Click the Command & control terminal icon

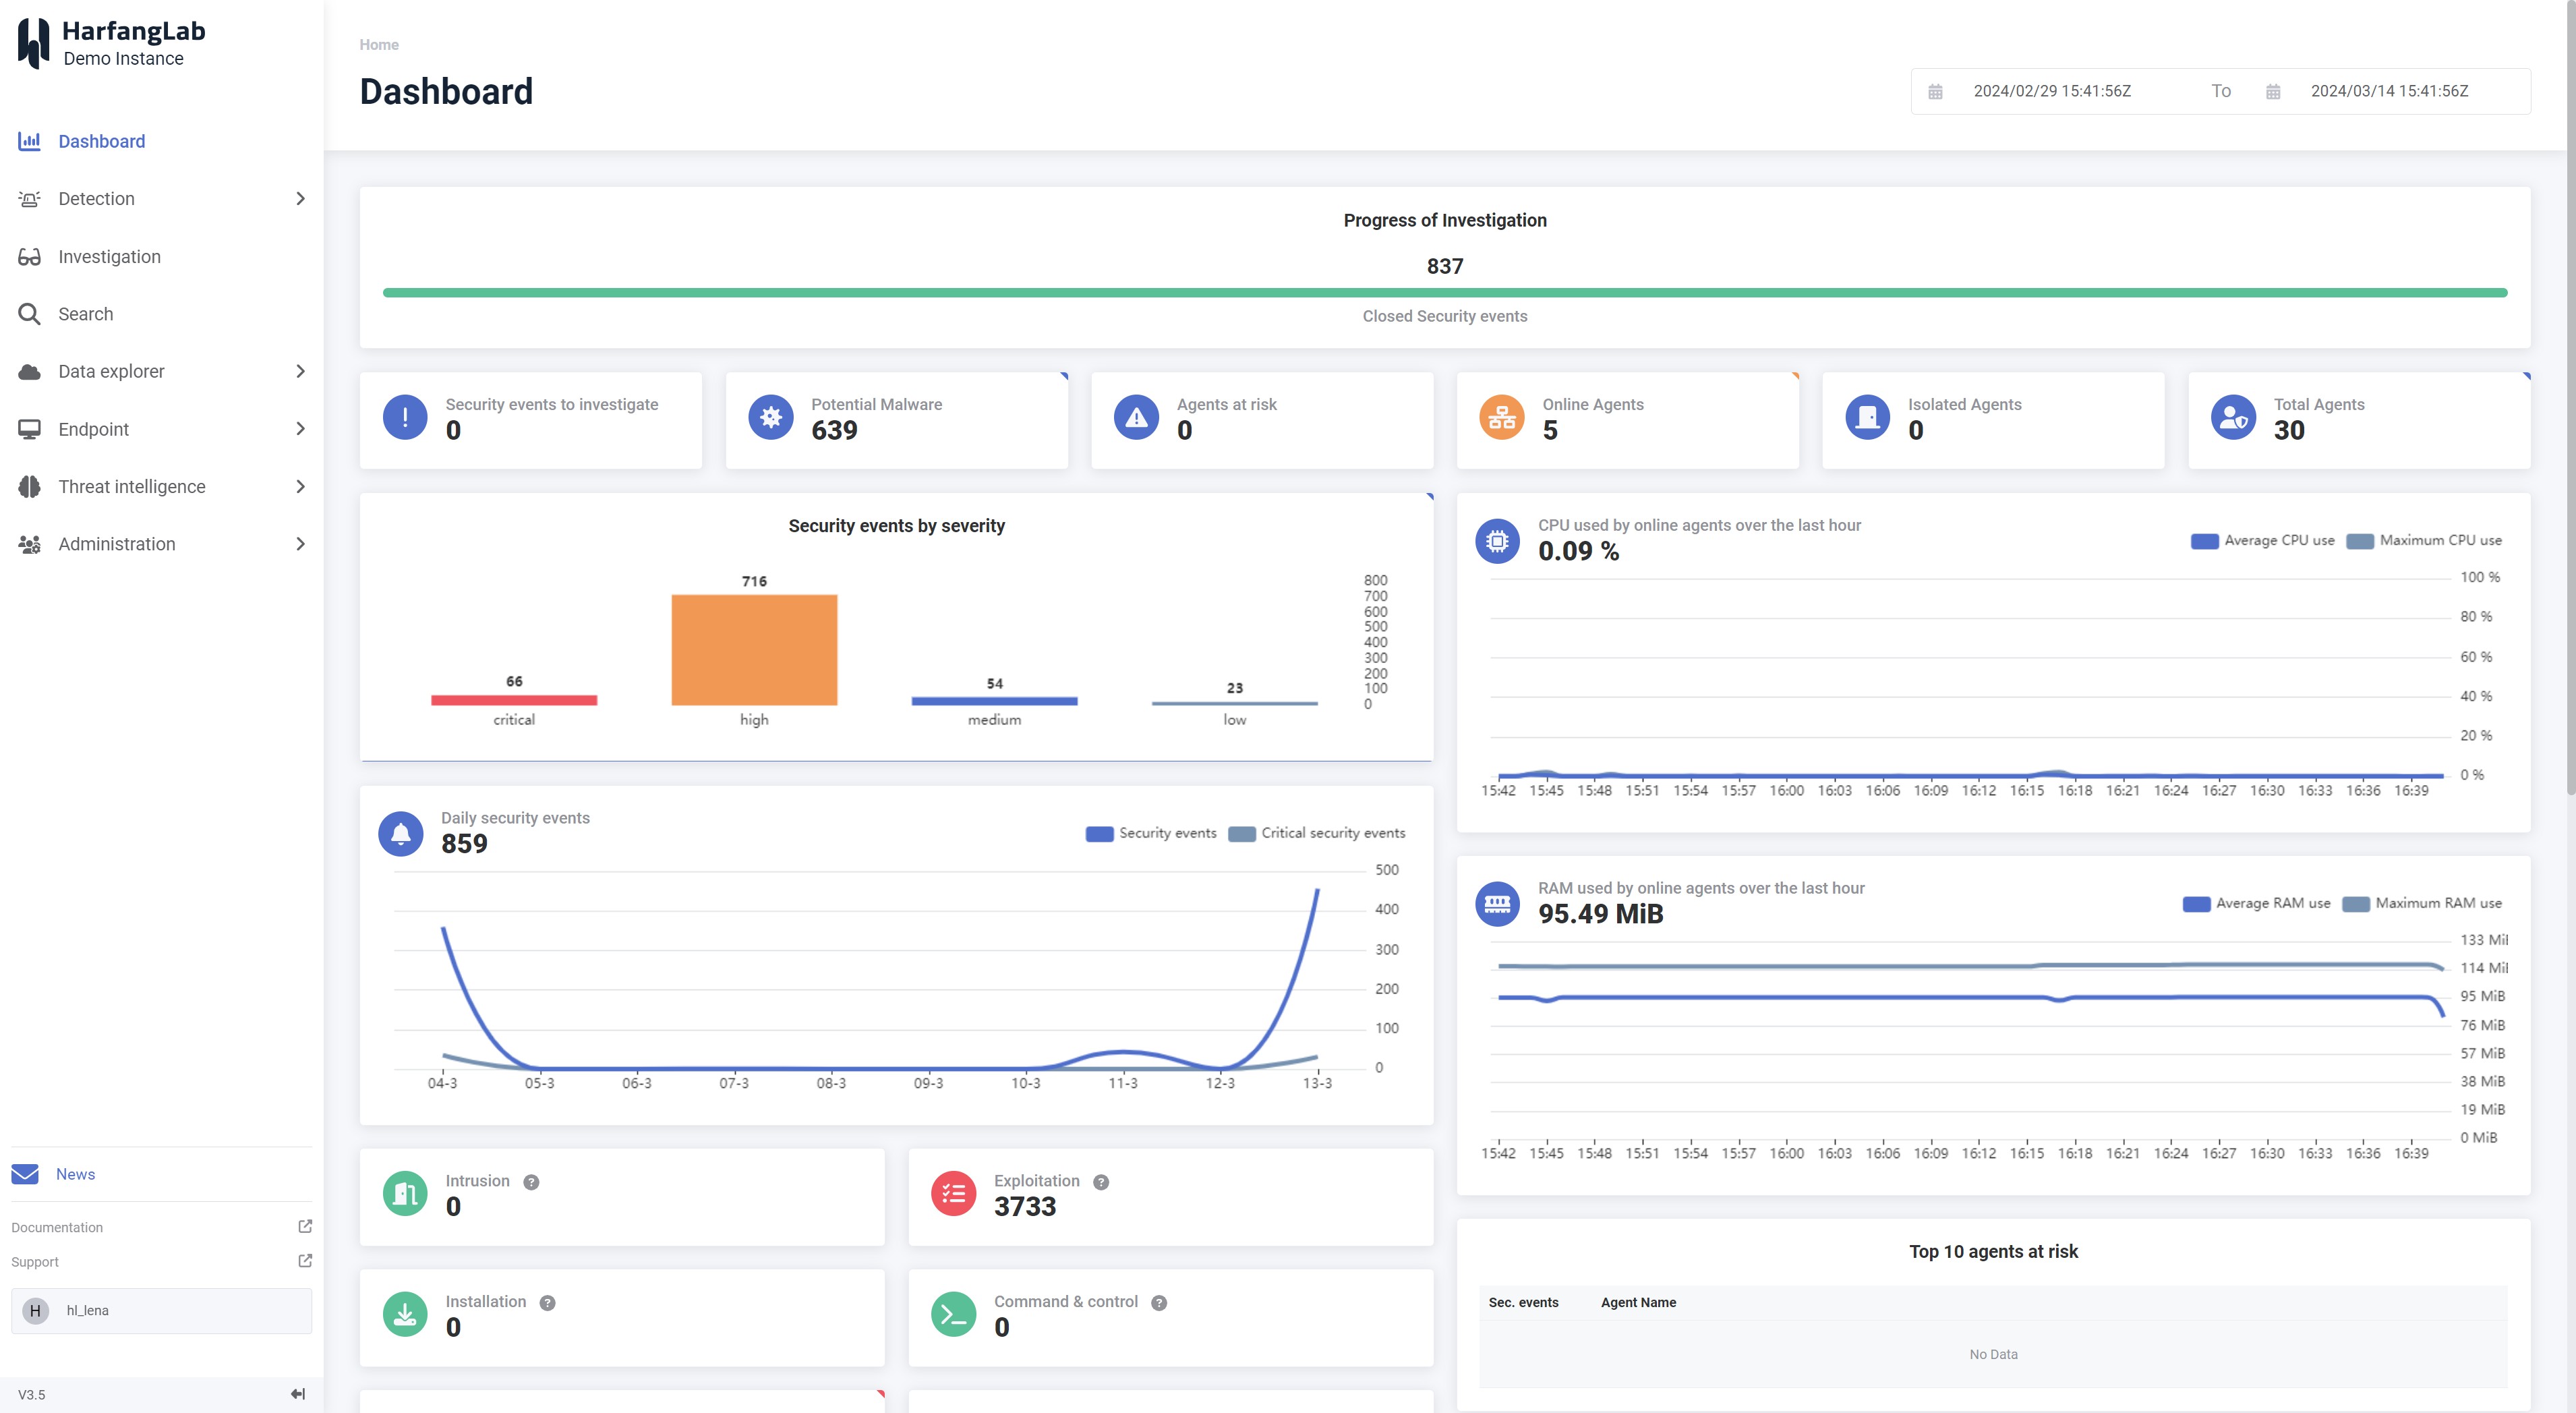point(953,1315)
